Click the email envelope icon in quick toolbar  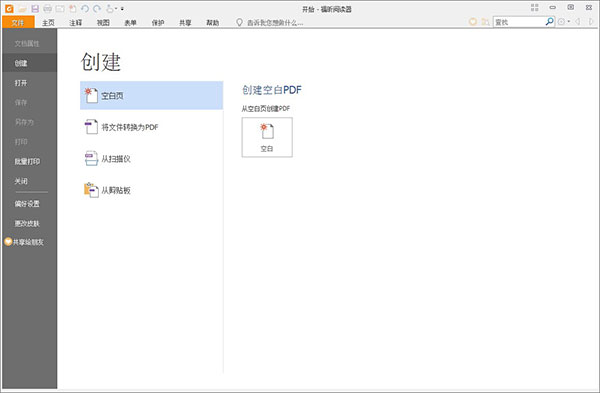pyautogui.click(x=60, y=8)
